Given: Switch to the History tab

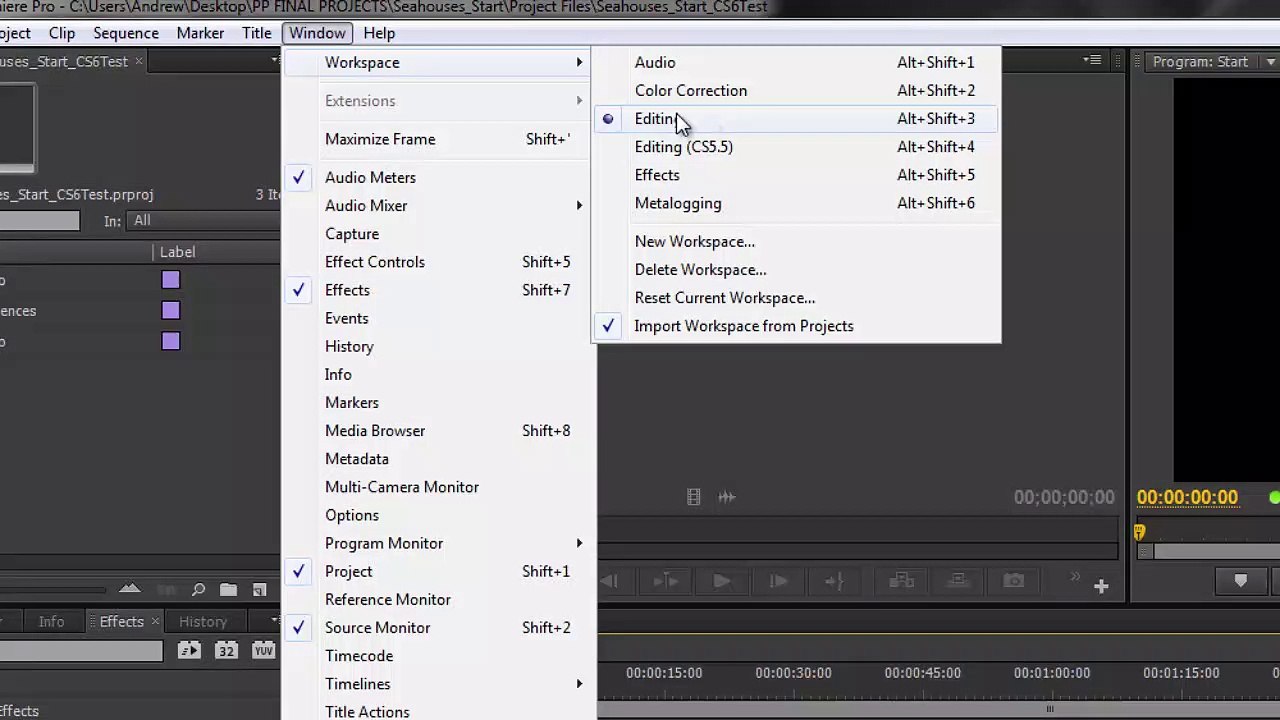Looking at the screenshot, I should (x=203, y=622).
